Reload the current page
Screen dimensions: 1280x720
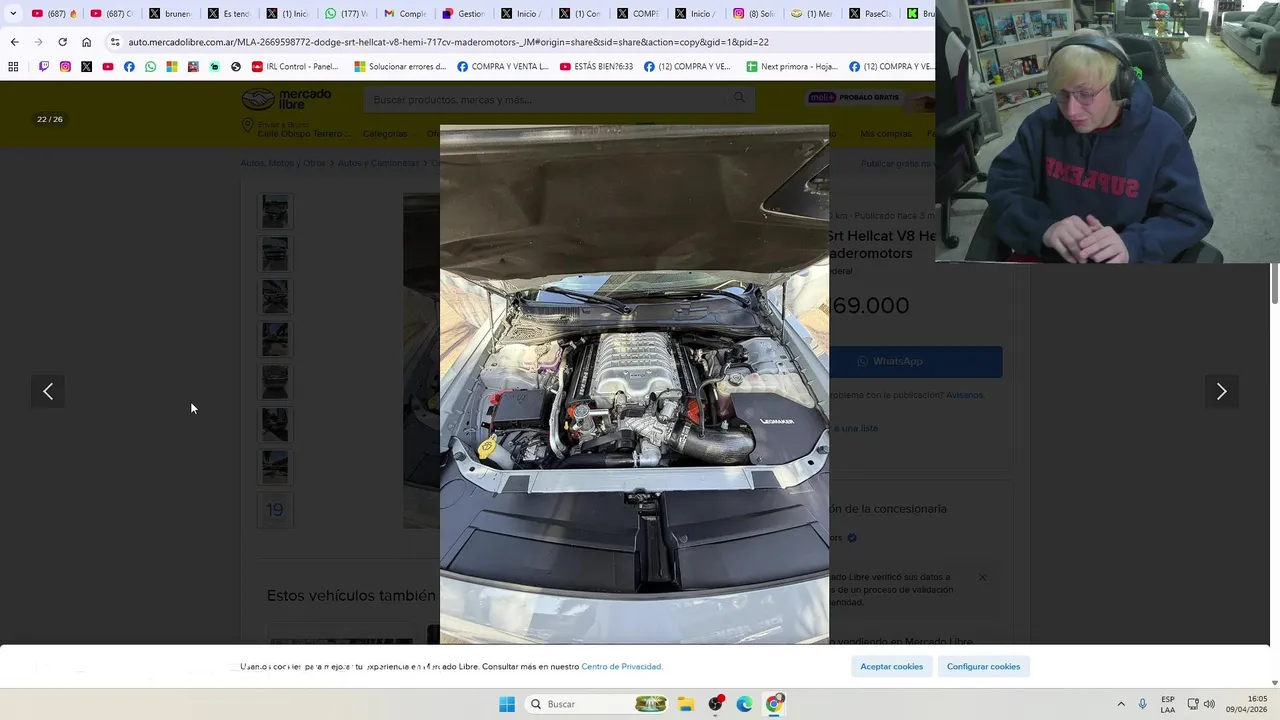coord(62,42)
